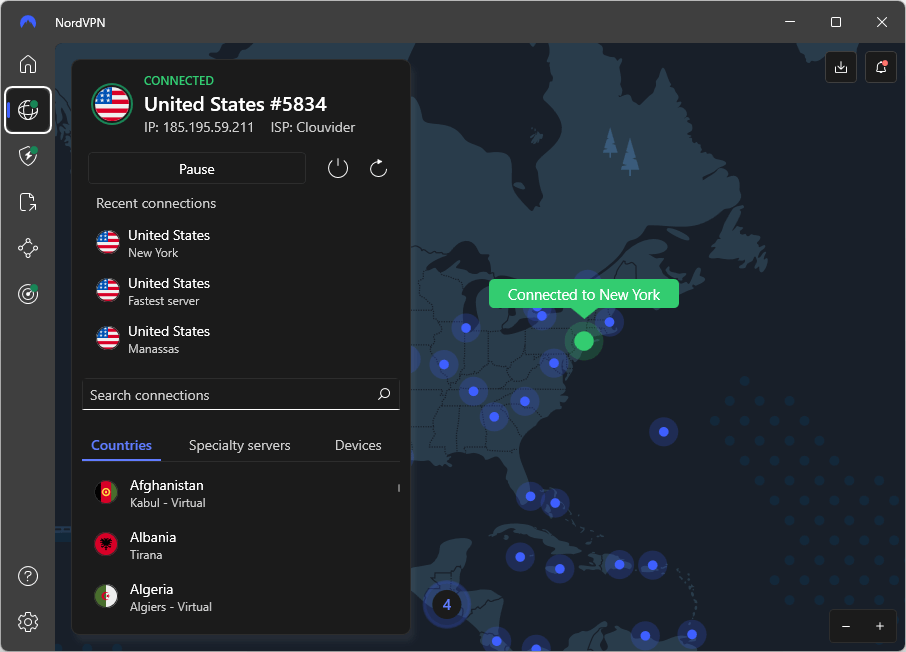Click the Afghanistan flag icon
906x652 pixels.
point(106,492)
